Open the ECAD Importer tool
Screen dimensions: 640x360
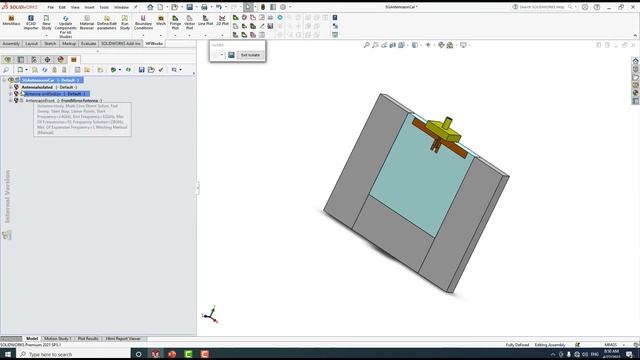coord(31,22)
